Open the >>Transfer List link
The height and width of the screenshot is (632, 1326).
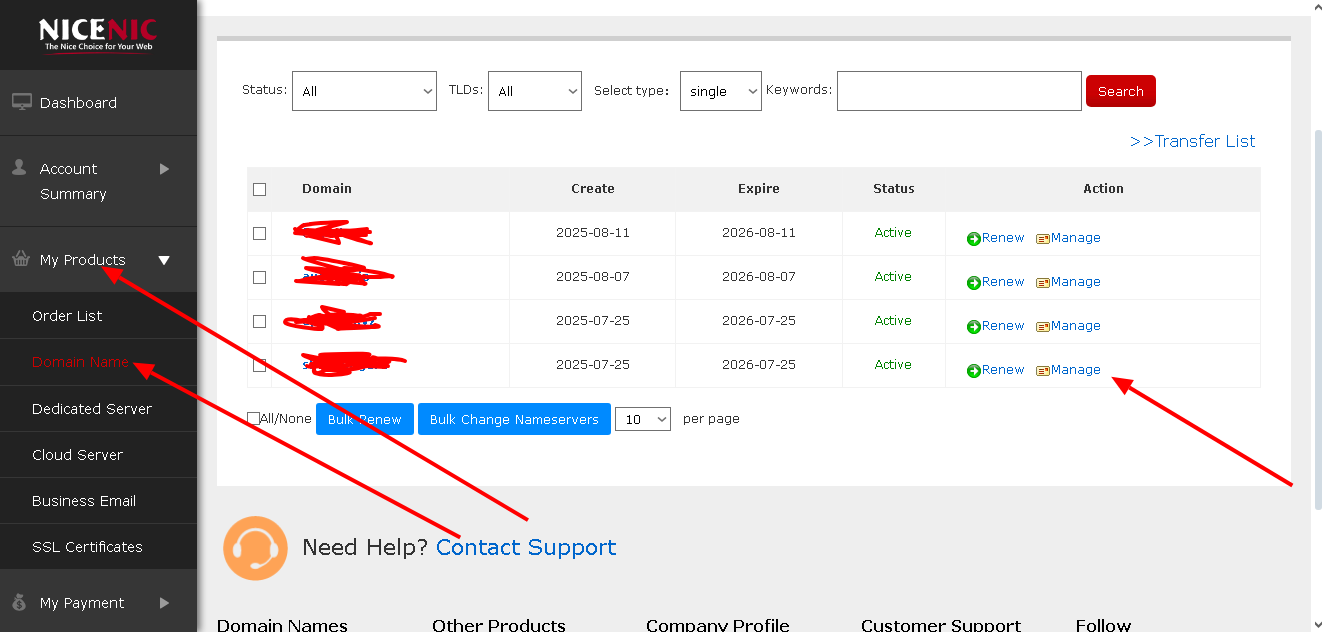click(x=1192, y=141)
